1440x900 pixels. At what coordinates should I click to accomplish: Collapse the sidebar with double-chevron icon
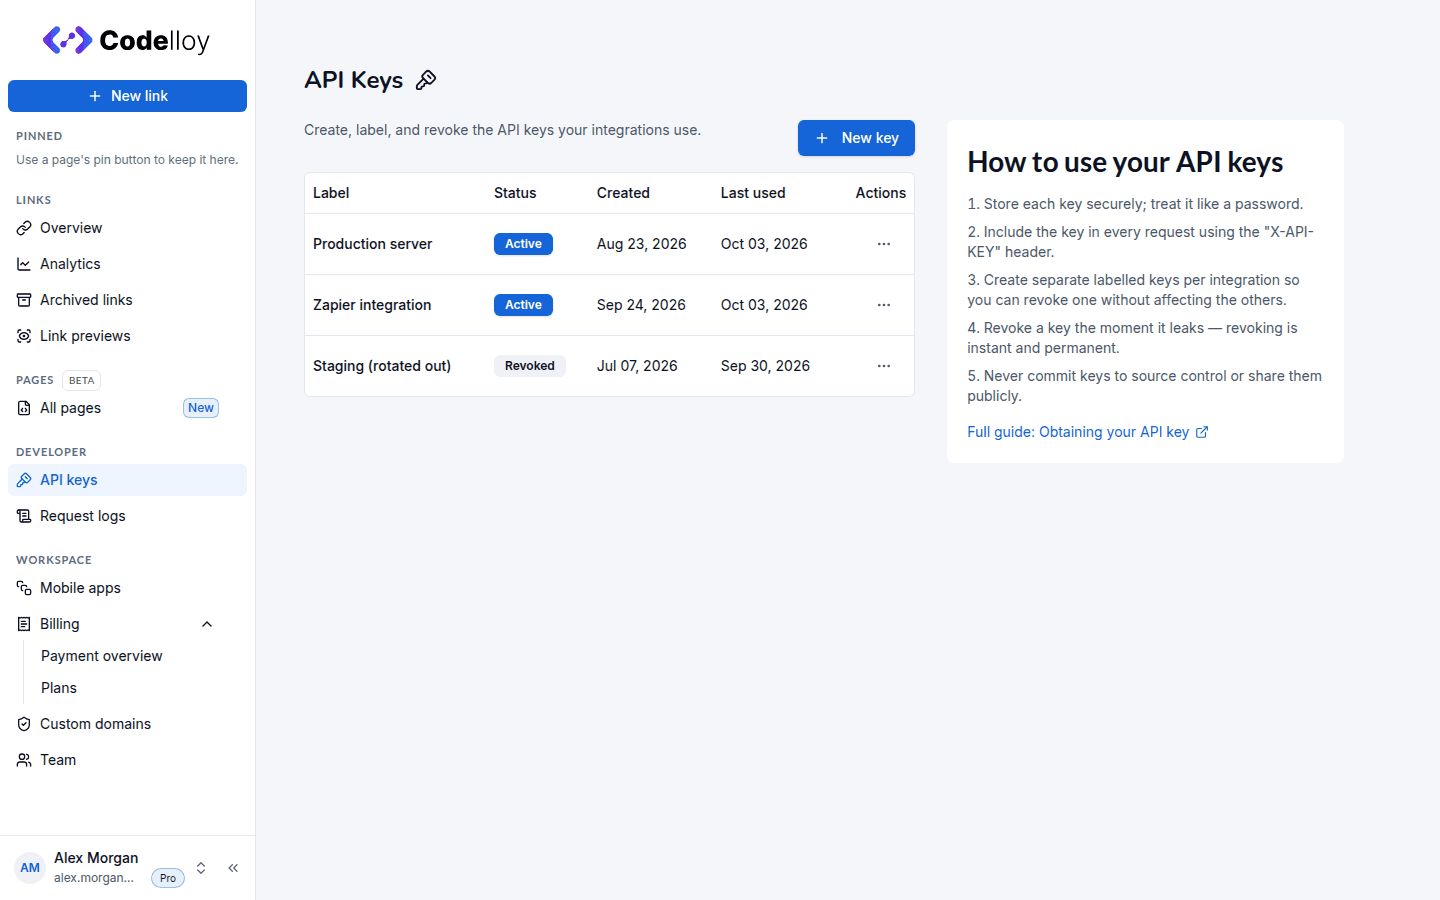233,868
